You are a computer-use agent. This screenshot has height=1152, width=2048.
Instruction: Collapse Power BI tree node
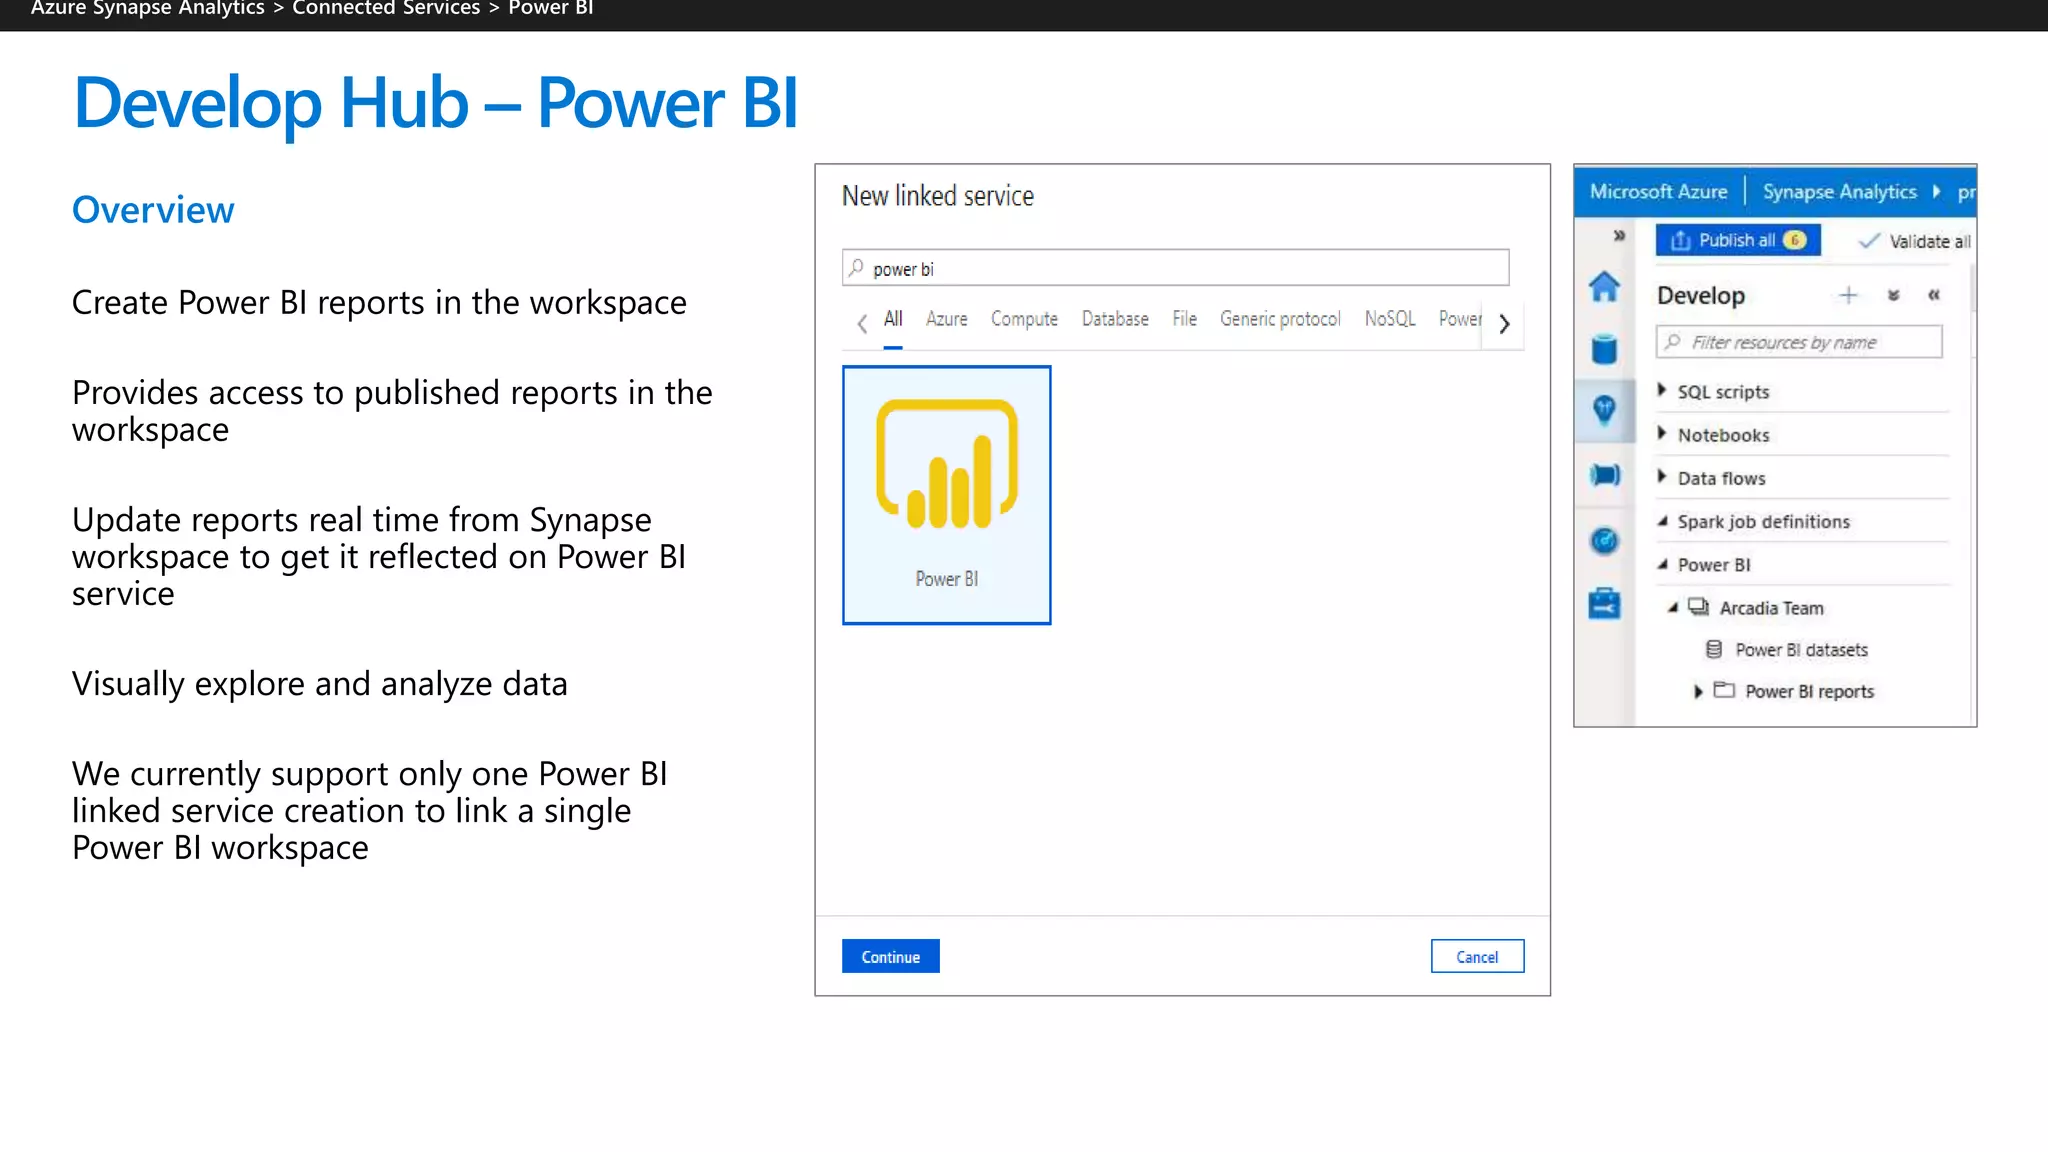(1662, 564)
